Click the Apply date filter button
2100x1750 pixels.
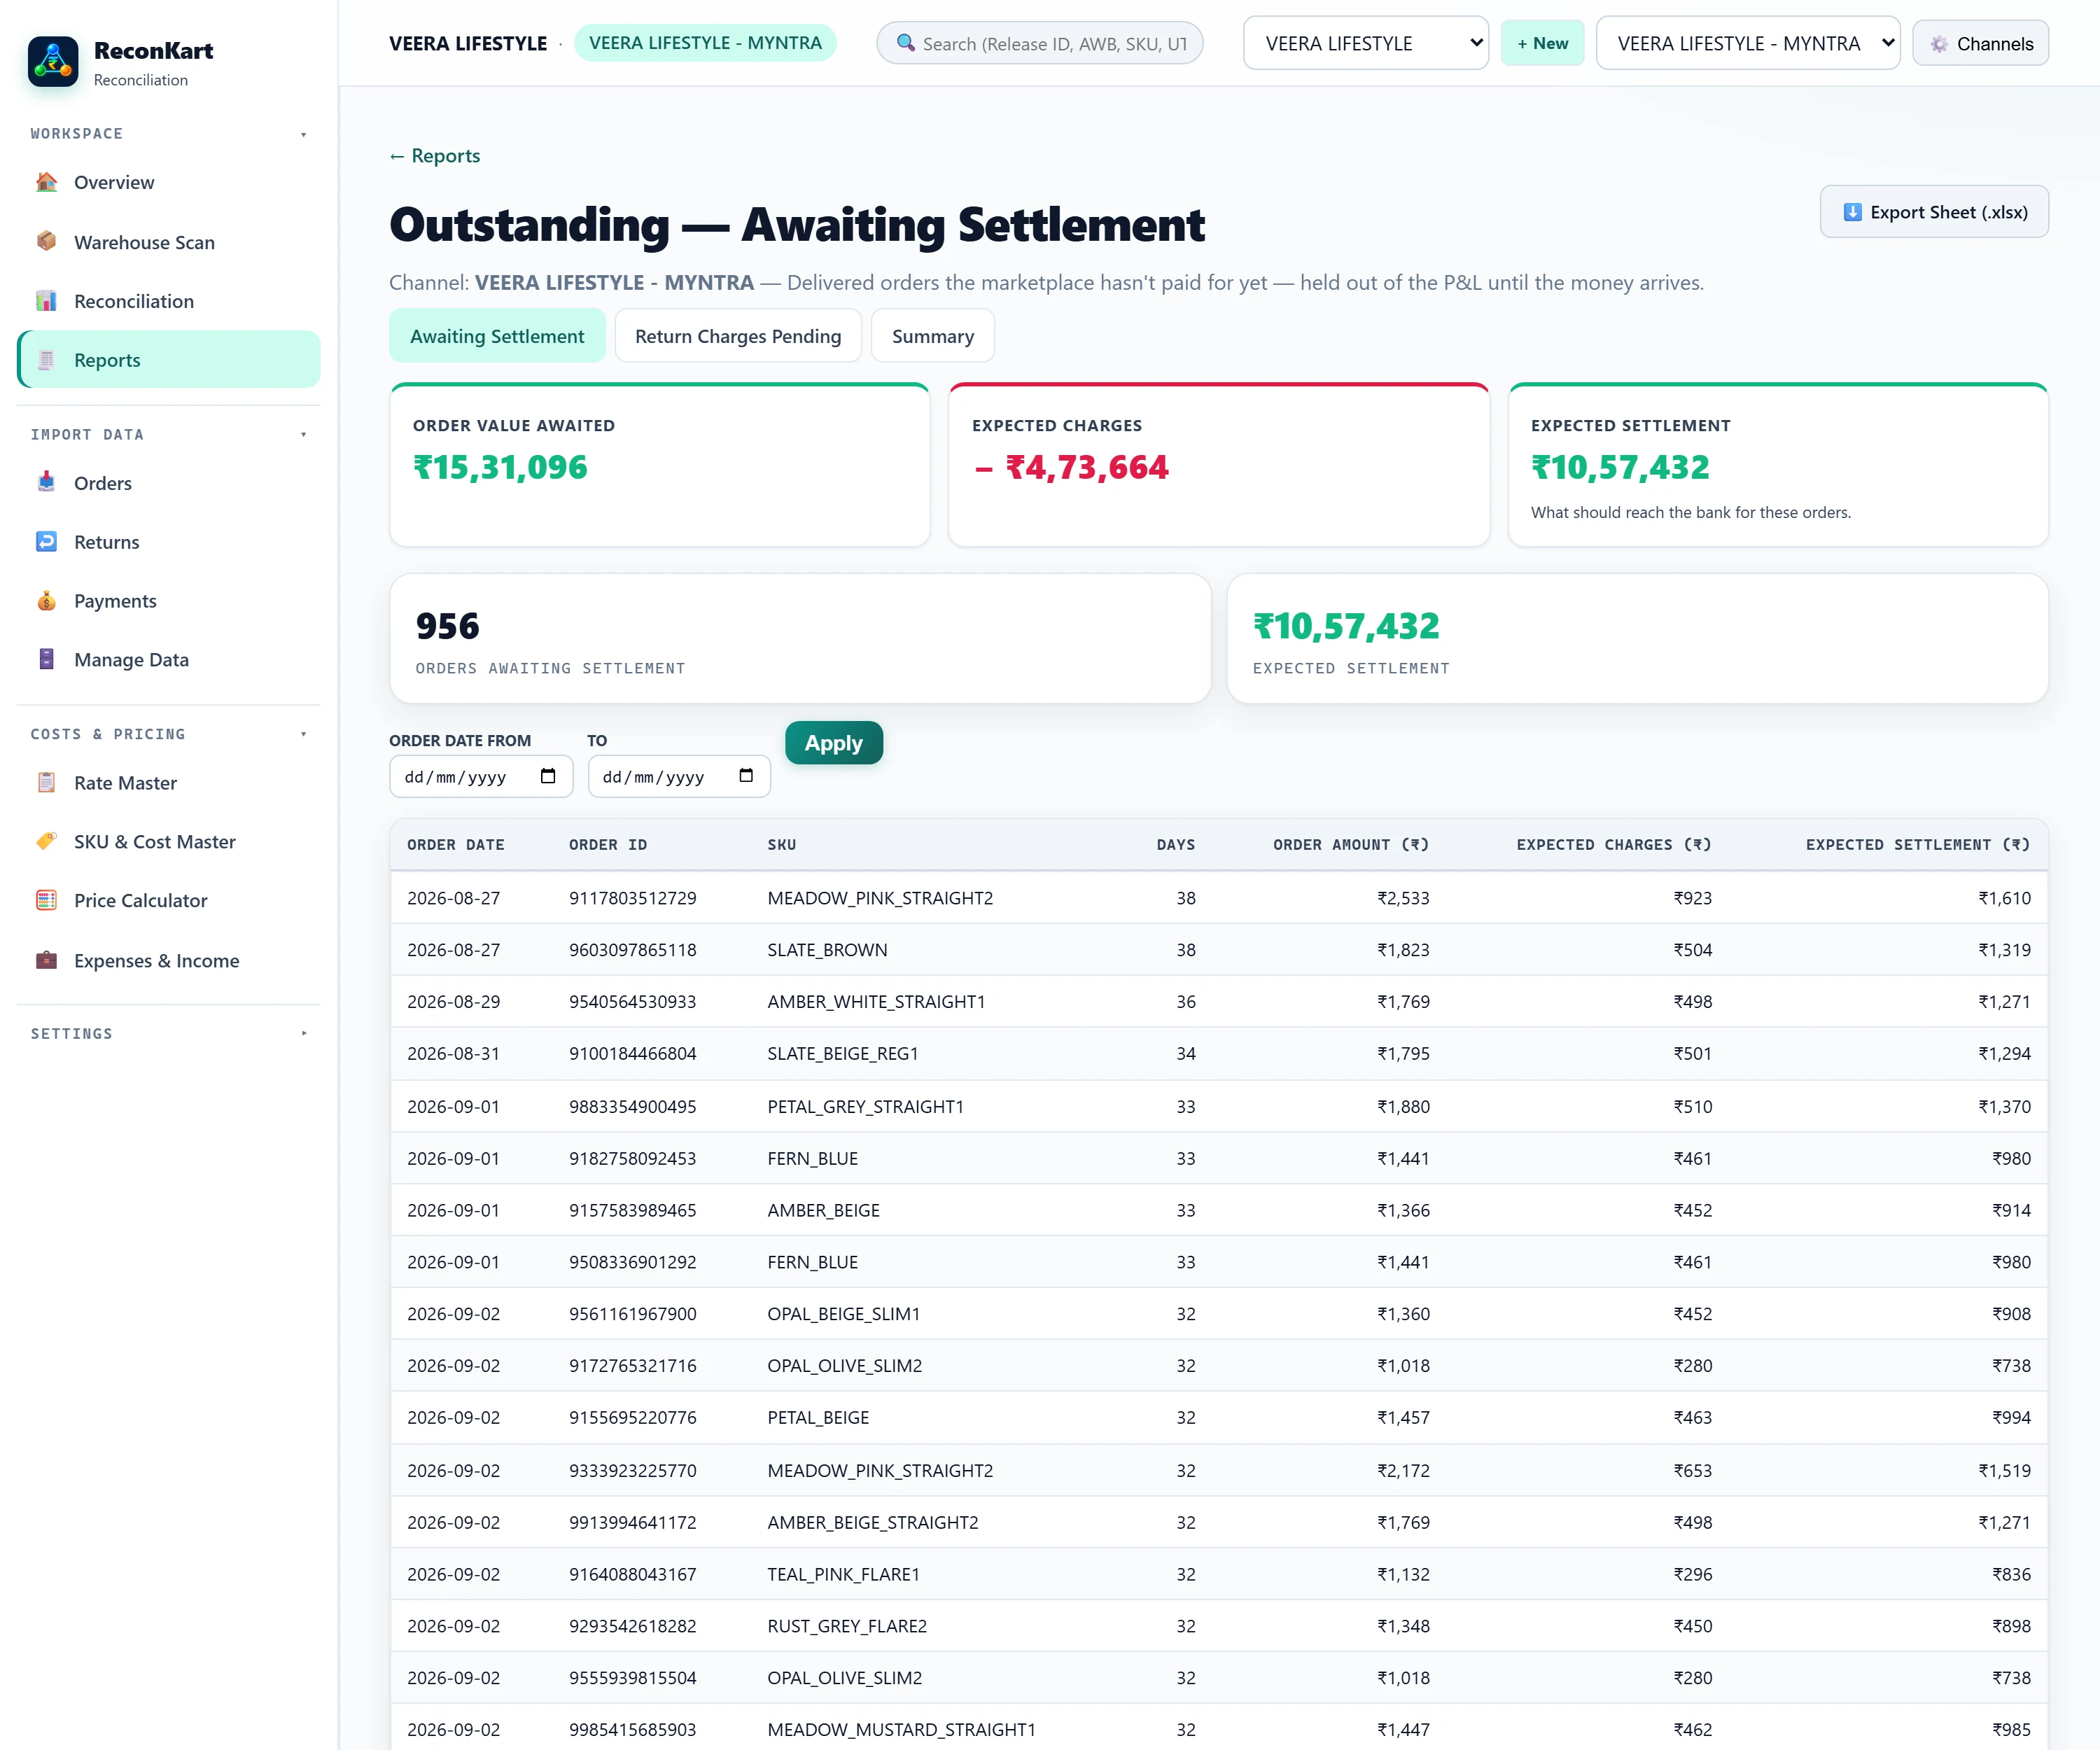(x=833, y=743)
